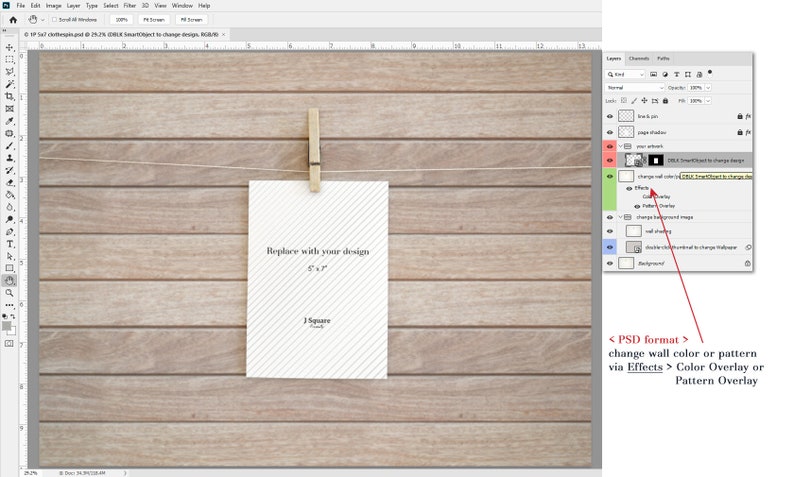Select the Eraser tool
794x477 pixels.
coord(9,182)
